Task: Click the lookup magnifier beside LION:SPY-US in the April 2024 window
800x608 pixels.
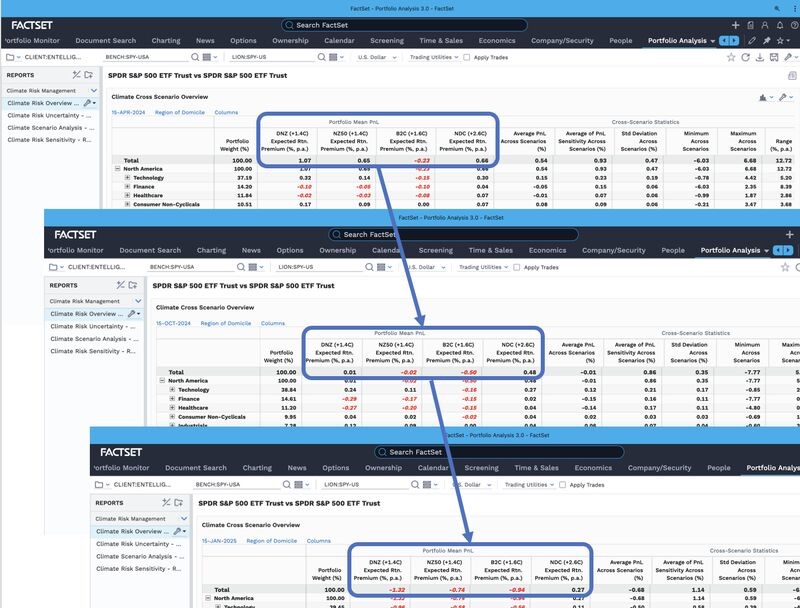Action: click(321, 57)
